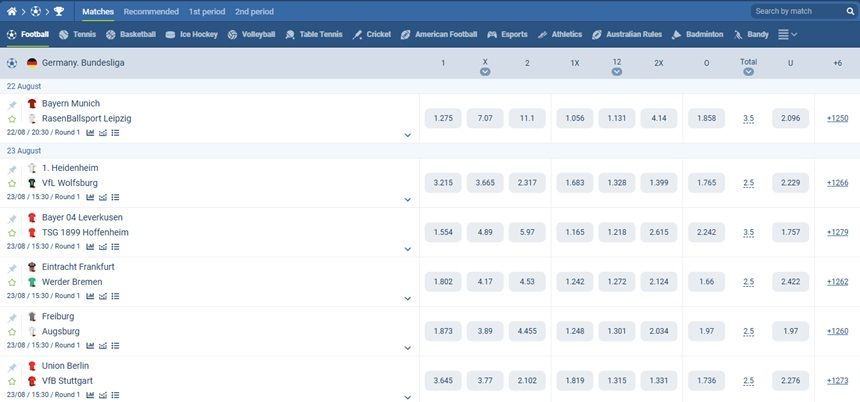Image resolution: width=860 pixels, height=402 pixels.
Task: Select over odds 1.66 for Frankfurt match
Action: tap(706, 282)
